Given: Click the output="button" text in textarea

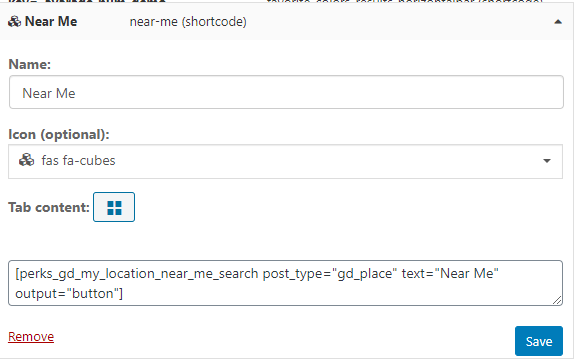Looking at the screenshot, I should [69, 293].
